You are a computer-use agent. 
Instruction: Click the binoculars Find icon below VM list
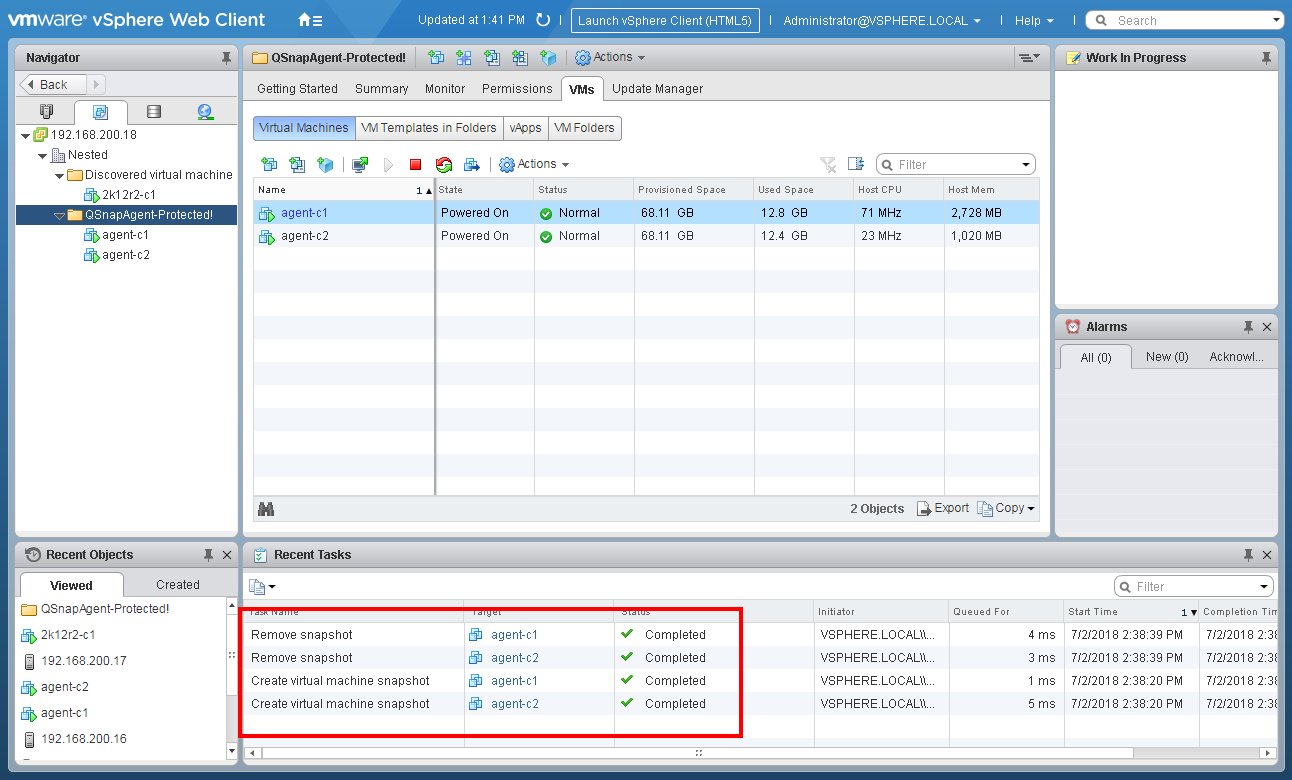(x=266, y=509)
